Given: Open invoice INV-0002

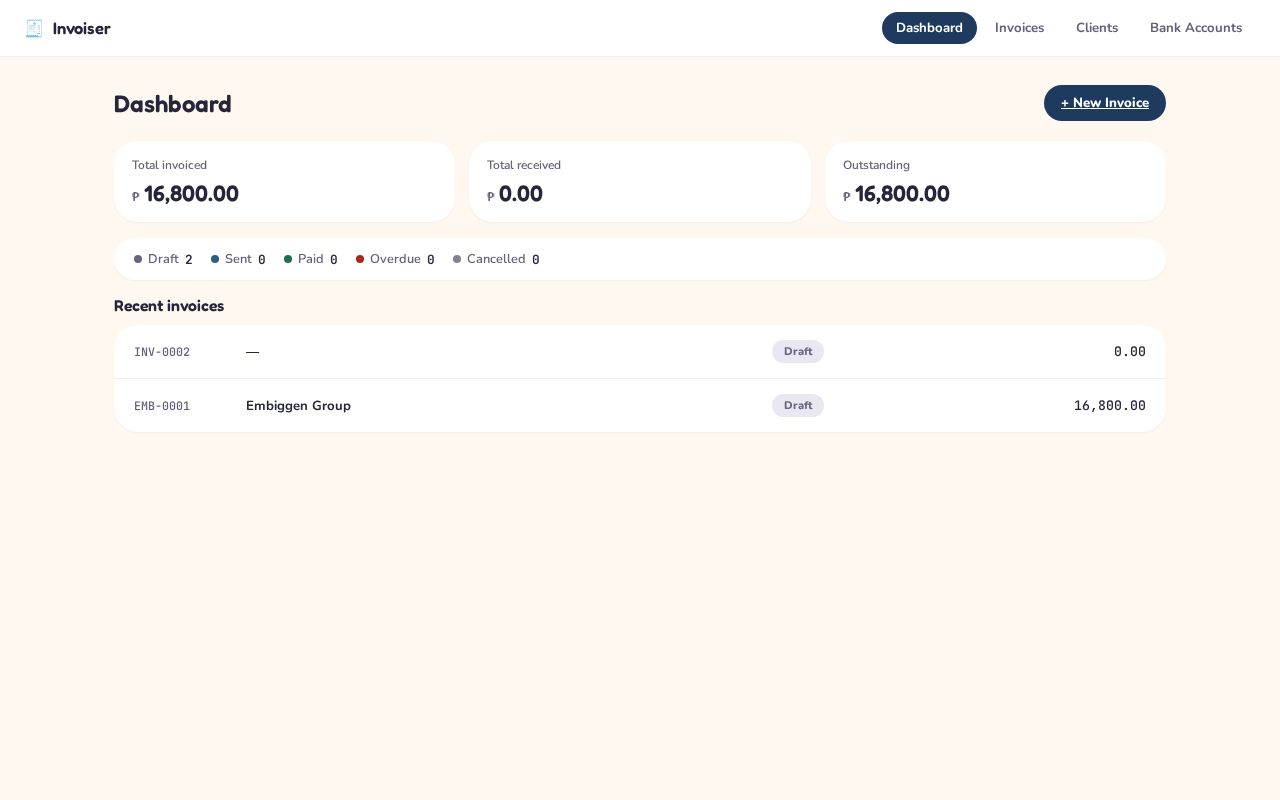Looking at the screenshot, I should pyautogui.click(x=640, y=352).
